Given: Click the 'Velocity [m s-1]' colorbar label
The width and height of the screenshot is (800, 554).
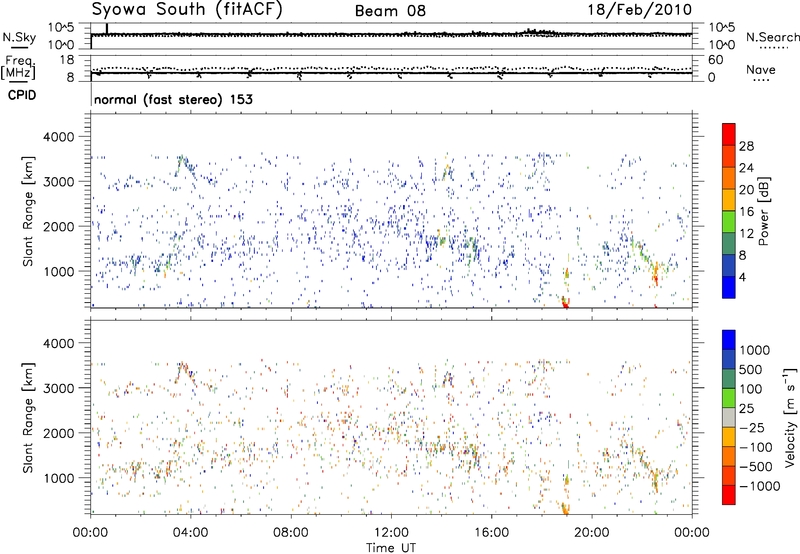Looking at the screenshot, I should [x=790, y=417].
